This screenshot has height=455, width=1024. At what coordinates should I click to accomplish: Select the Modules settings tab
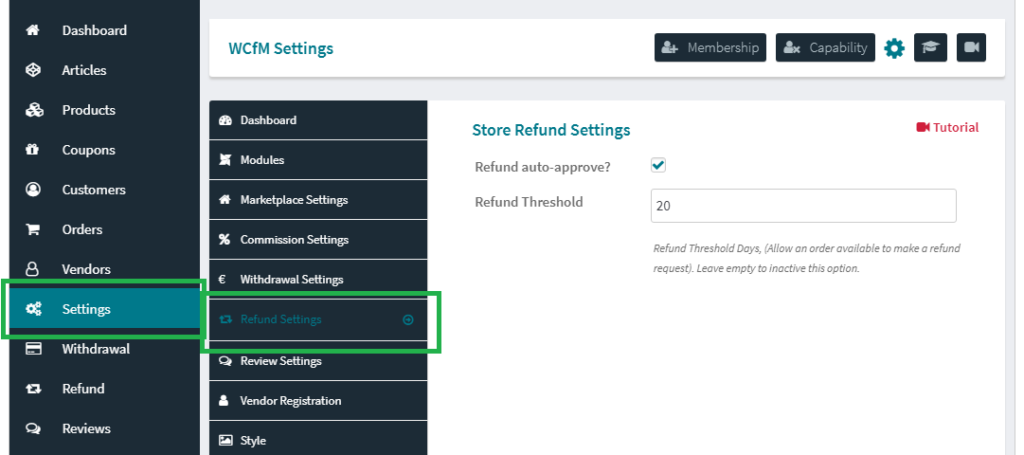[318, 160]
